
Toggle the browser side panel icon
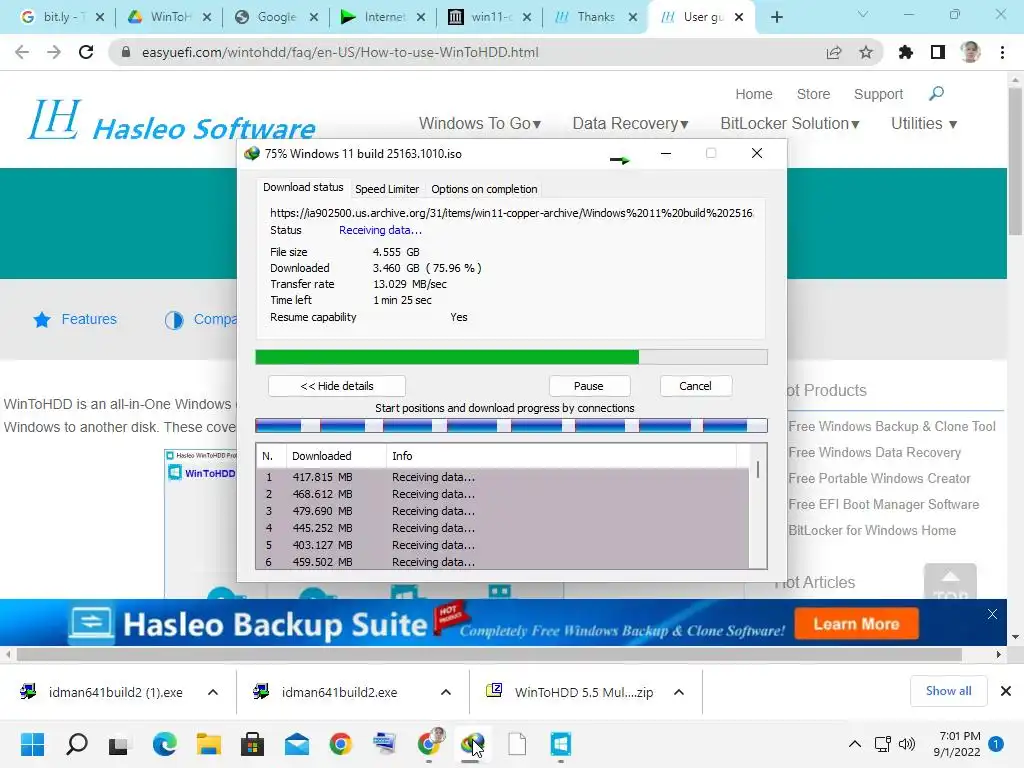[x=938, y=52]
